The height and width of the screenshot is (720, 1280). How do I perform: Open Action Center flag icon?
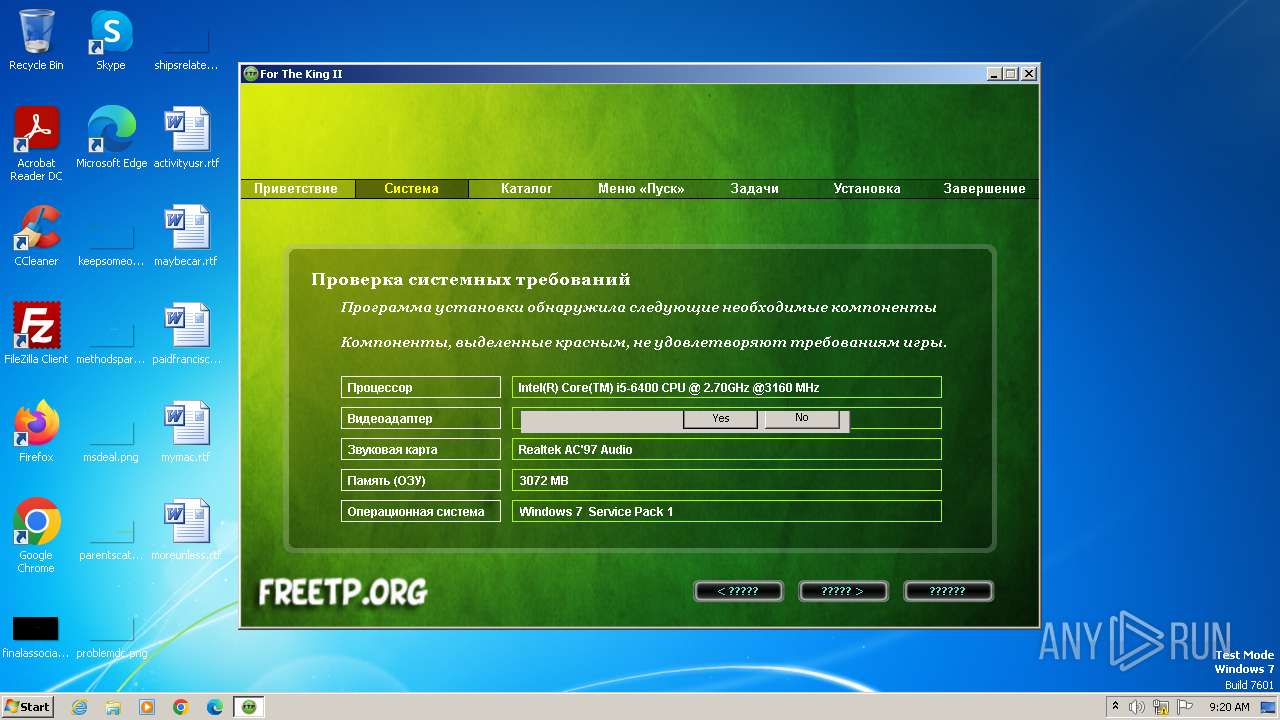pos(1184,707)
